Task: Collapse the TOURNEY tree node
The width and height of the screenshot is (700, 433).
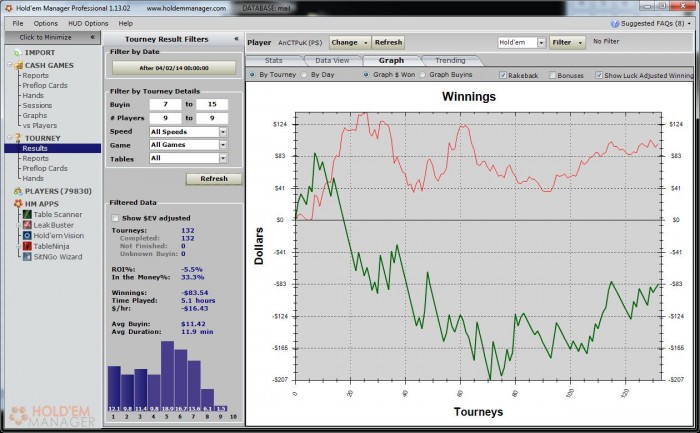Action: (x=9, y=137)
